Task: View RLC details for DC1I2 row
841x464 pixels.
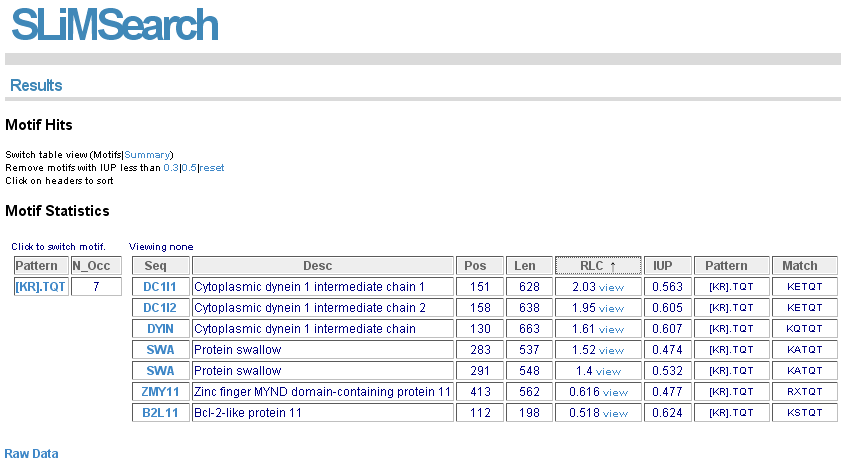Action: coord(611,308)
